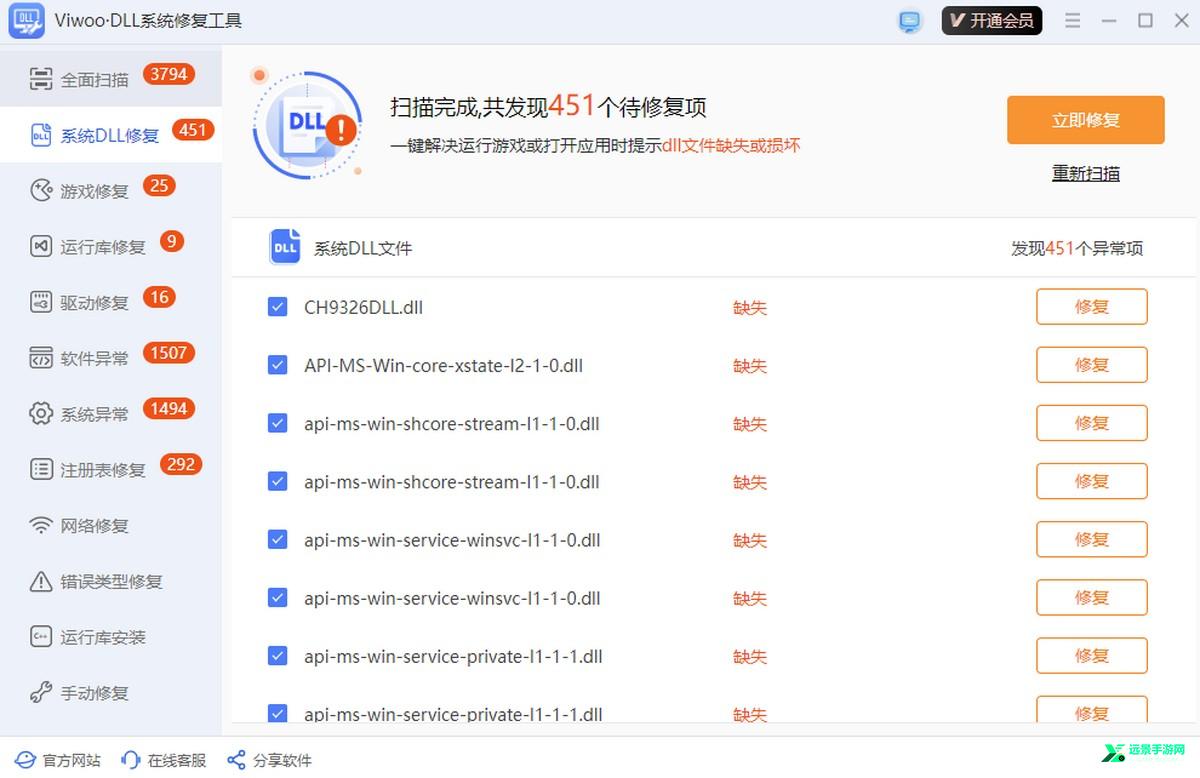
Task: Click the 注册表修复 list icon
Action: click(41, 469)
